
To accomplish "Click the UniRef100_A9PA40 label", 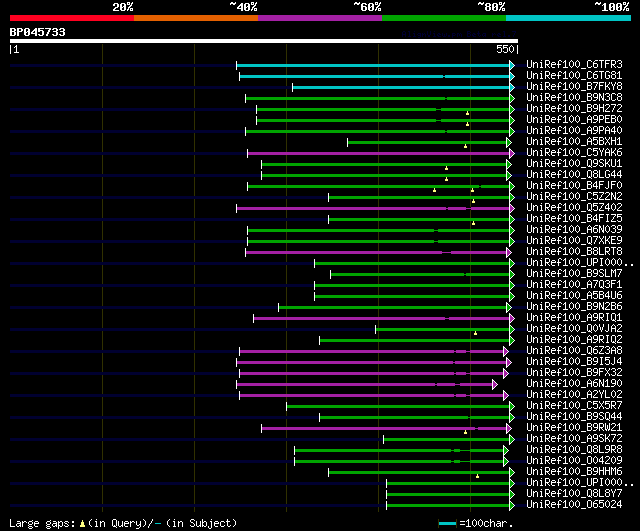I will tap(574, 131).
